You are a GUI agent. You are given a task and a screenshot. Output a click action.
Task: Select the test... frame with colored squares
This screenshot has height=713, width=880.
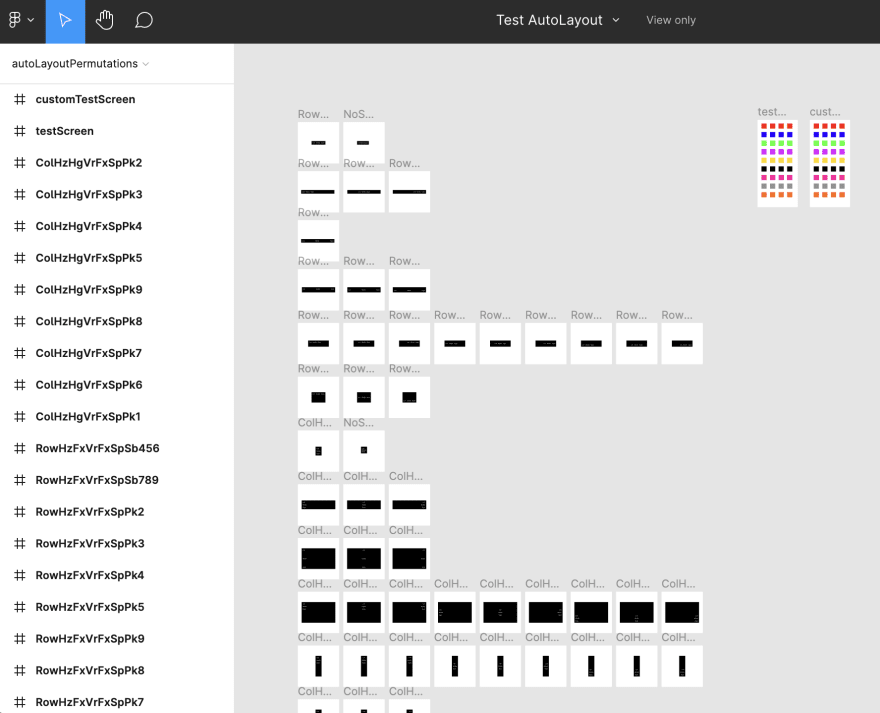[x=777, y=163]
